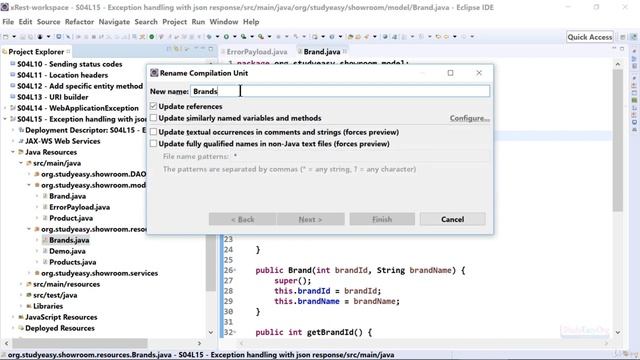
Task: Enable Update similarly named variables and methods
Action: [x=153, y=118]
